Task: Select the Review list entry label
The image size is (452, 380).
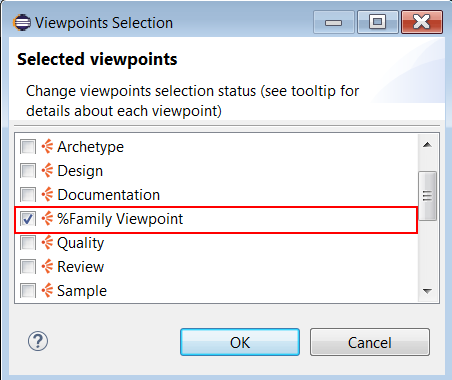Action: (81, 267)
